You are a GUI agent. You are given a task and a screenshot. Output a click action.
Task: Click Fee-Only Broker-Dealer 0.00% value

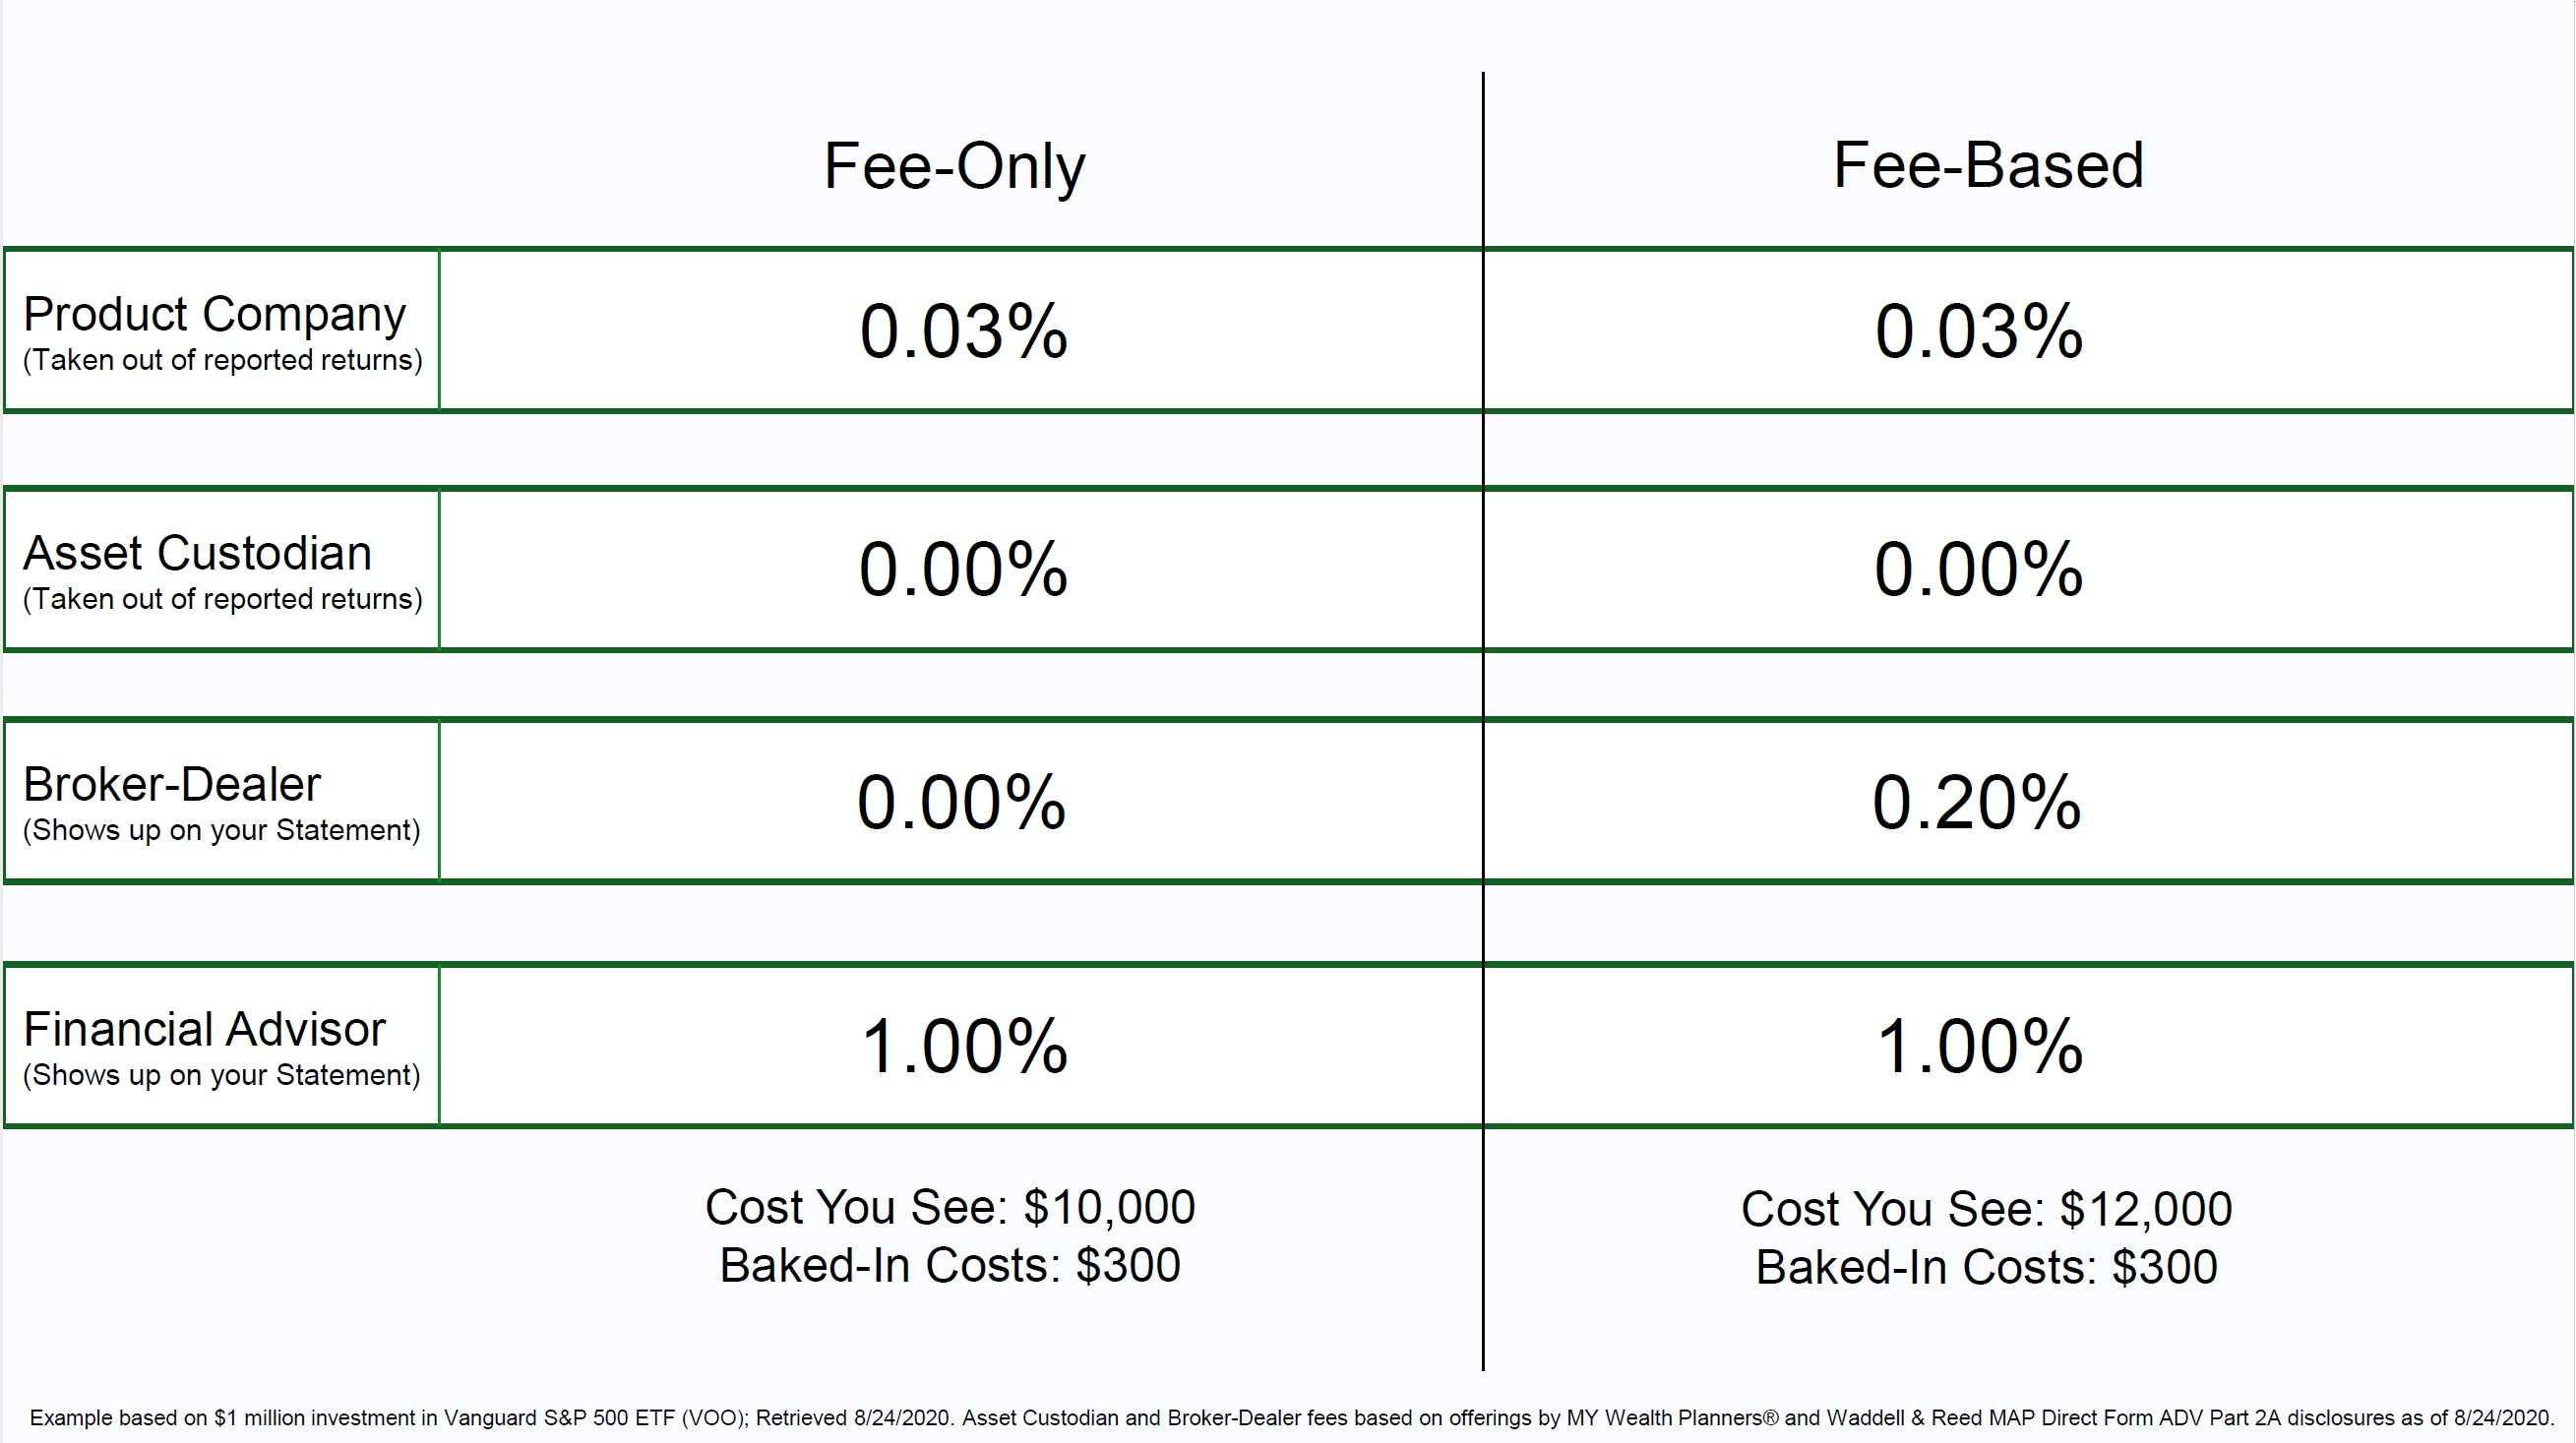point(962,802)
